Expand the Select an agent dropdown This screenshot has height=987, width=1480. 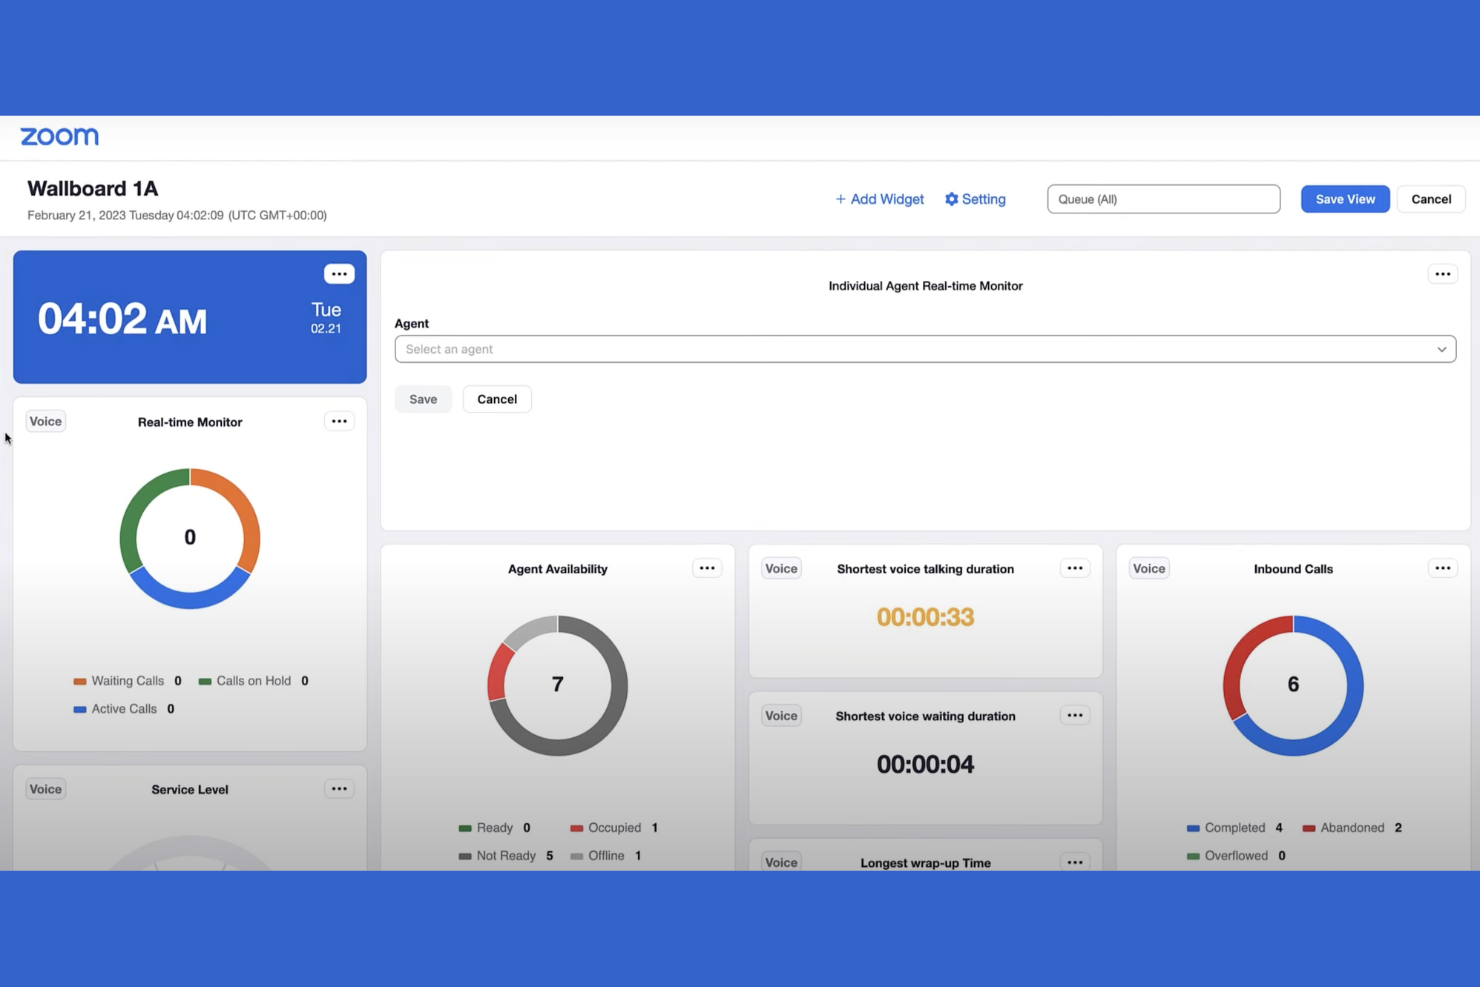pyautogui.click(x=1441, y=349)
